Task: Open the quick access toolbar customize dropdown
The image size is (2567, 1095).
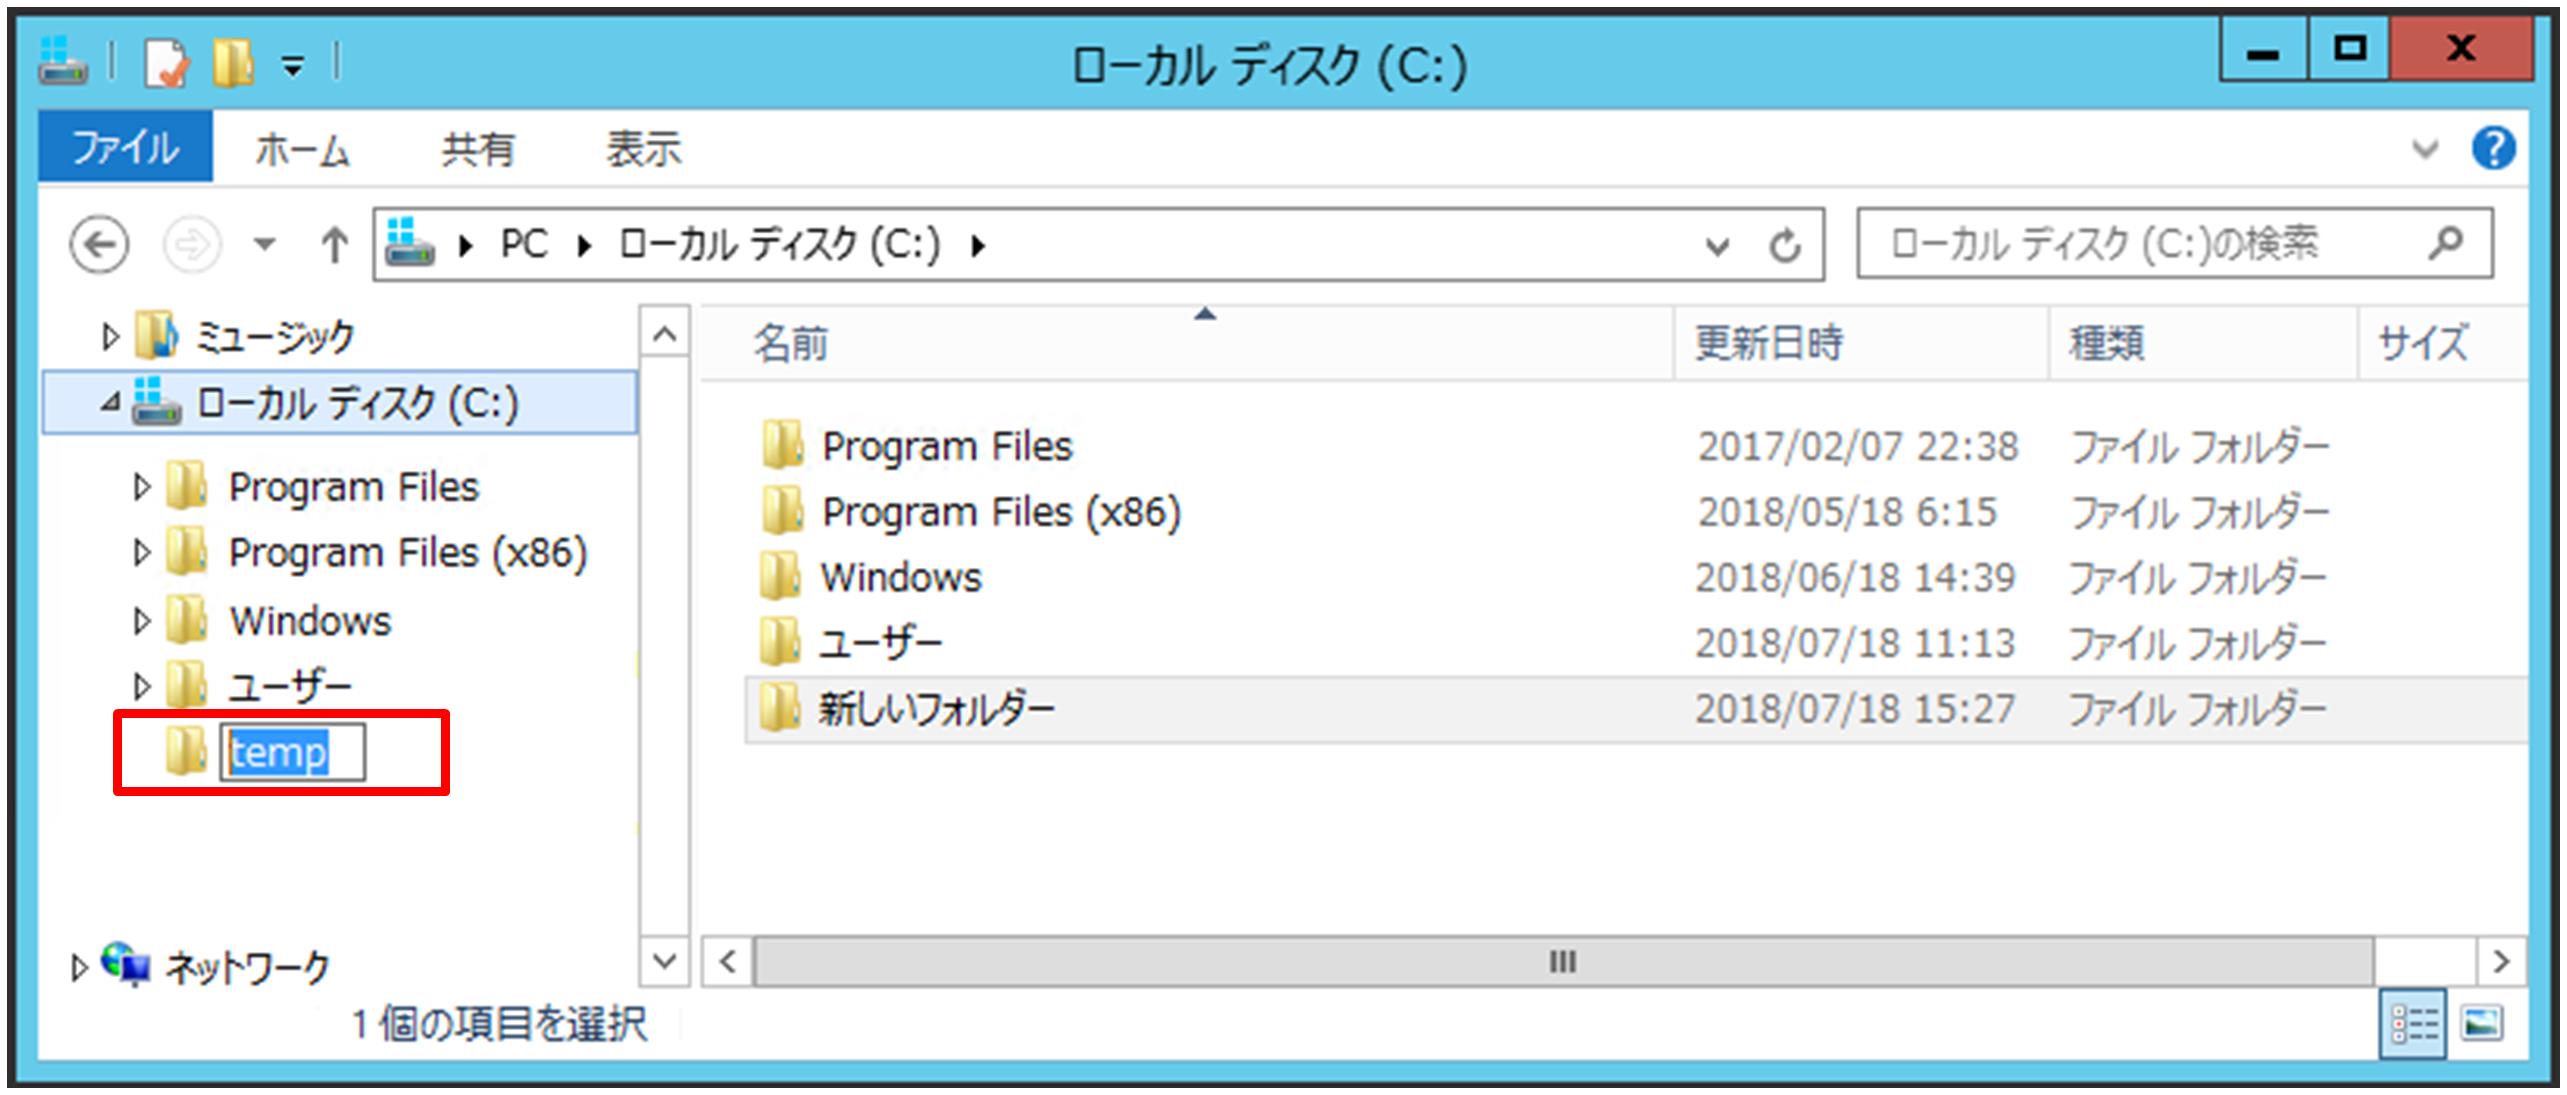Action: [x=293, y=67]
